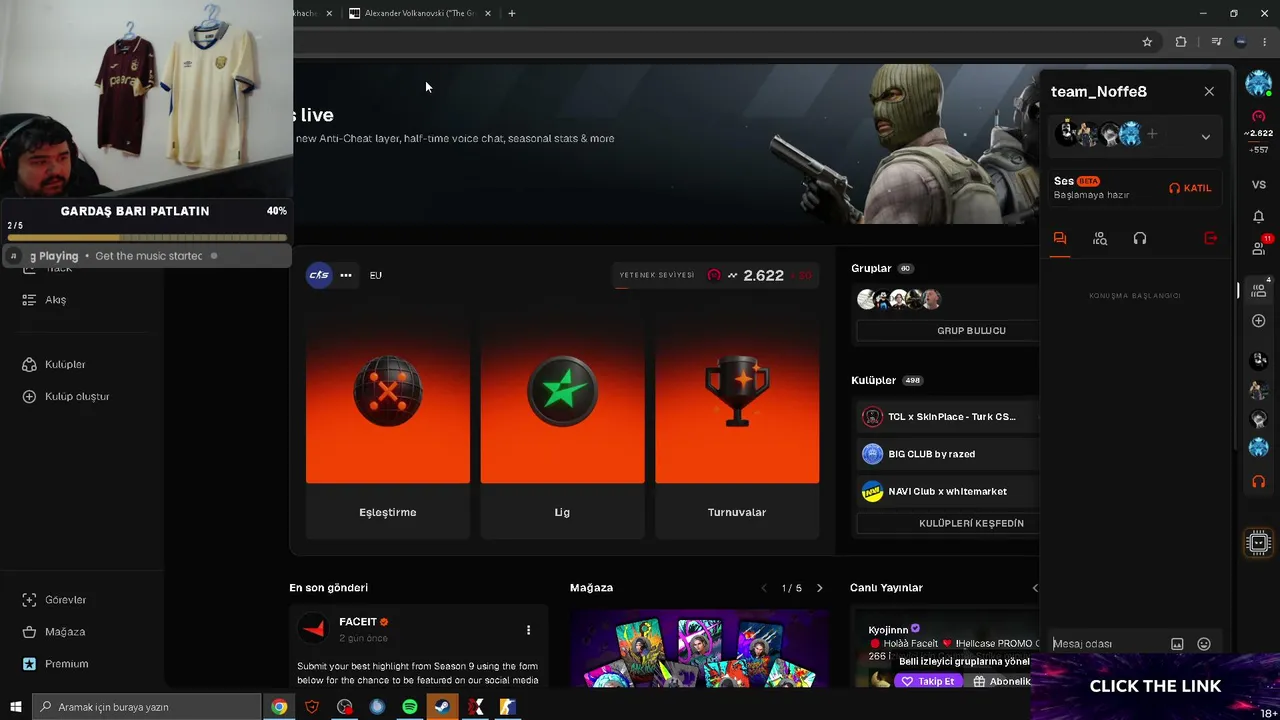Leave the team via exit icon
The height and width of the screenshot is (720, 1280).
point(1211,239)
